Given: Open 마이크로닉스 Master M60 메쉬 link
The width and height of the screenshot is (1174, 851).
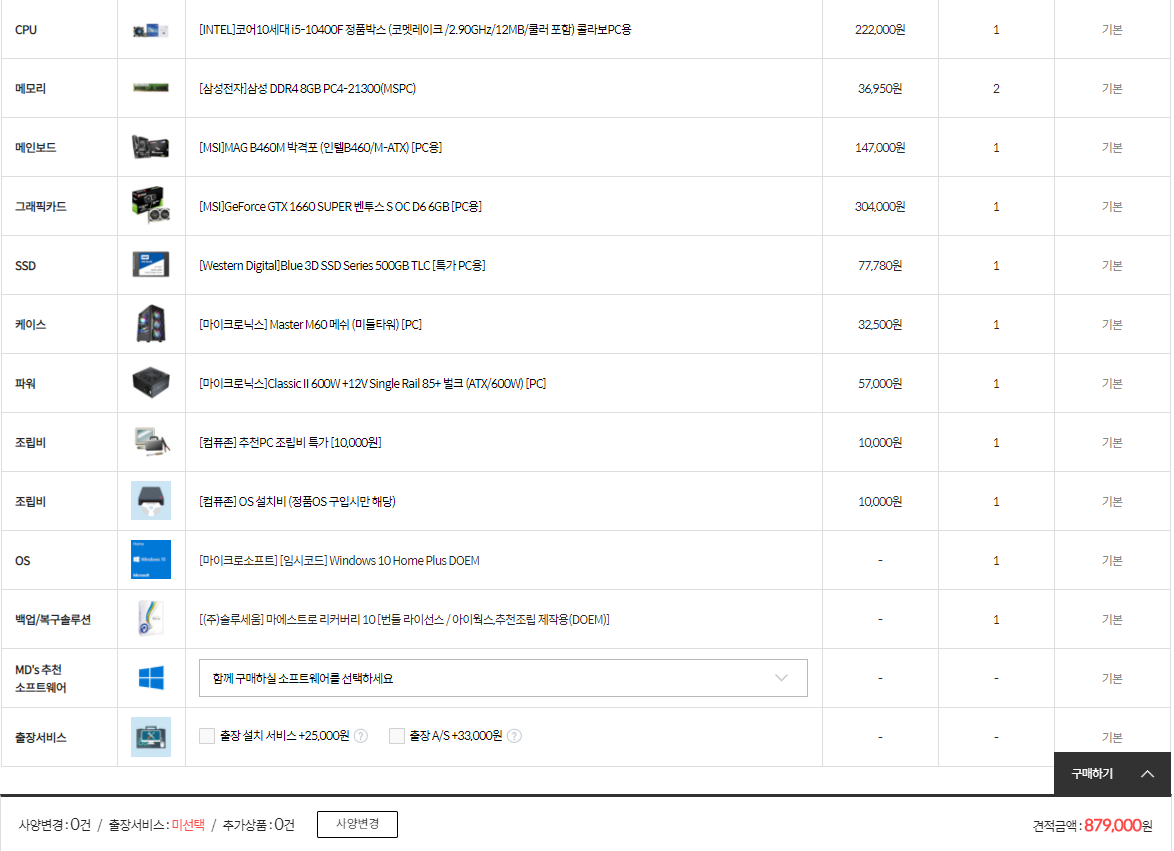Looking at the screenshot, I should [x=310, y=325].
